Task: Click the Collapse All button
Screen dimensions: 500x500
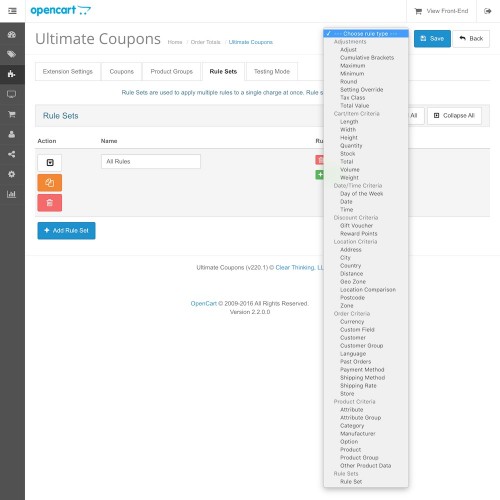Action: point(454,116)
